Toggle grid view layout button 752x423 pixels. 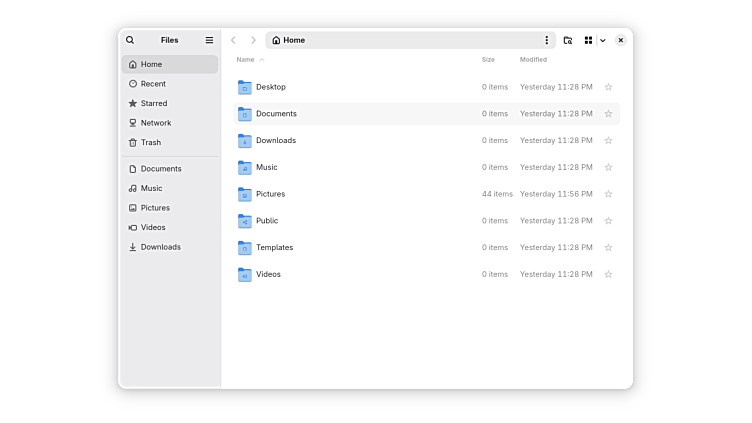point(589,40)
